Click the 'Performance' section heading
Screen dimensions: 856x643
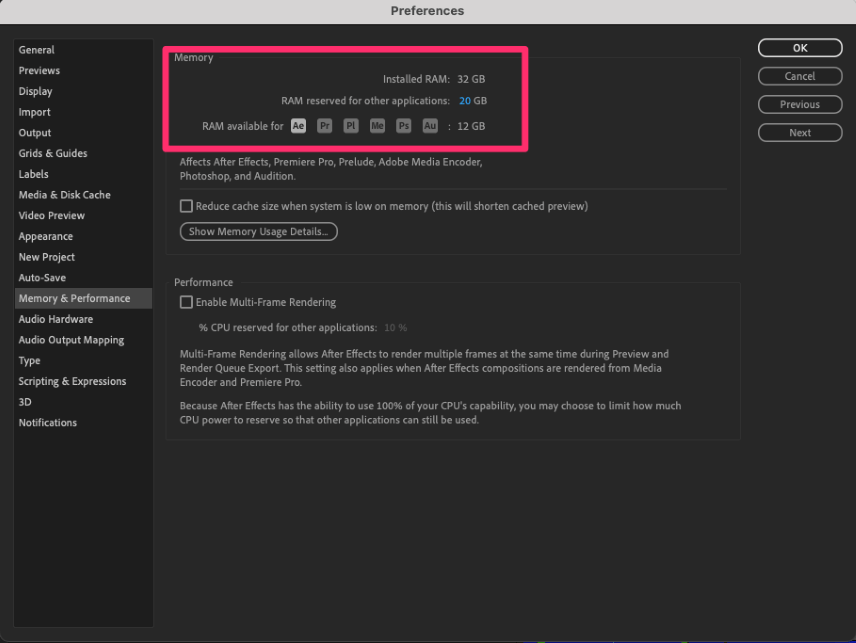point(204,282)
